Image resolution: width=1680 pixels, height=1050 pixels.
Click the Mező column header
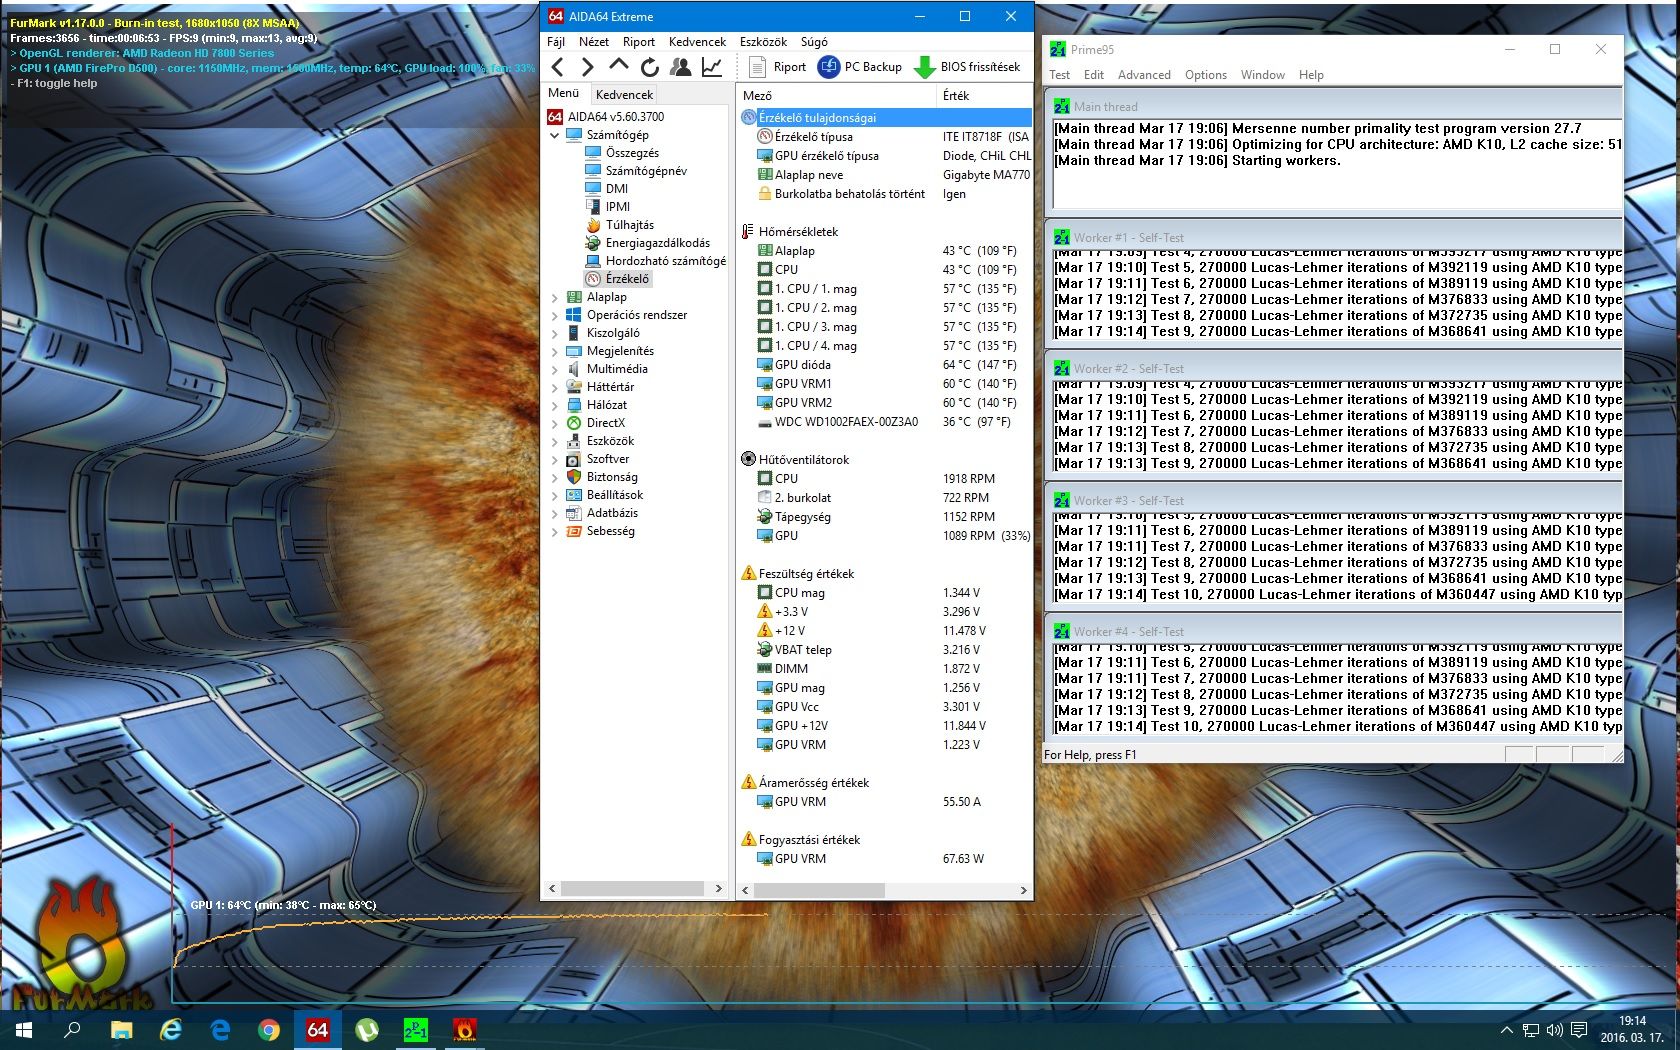click(837, 95)
